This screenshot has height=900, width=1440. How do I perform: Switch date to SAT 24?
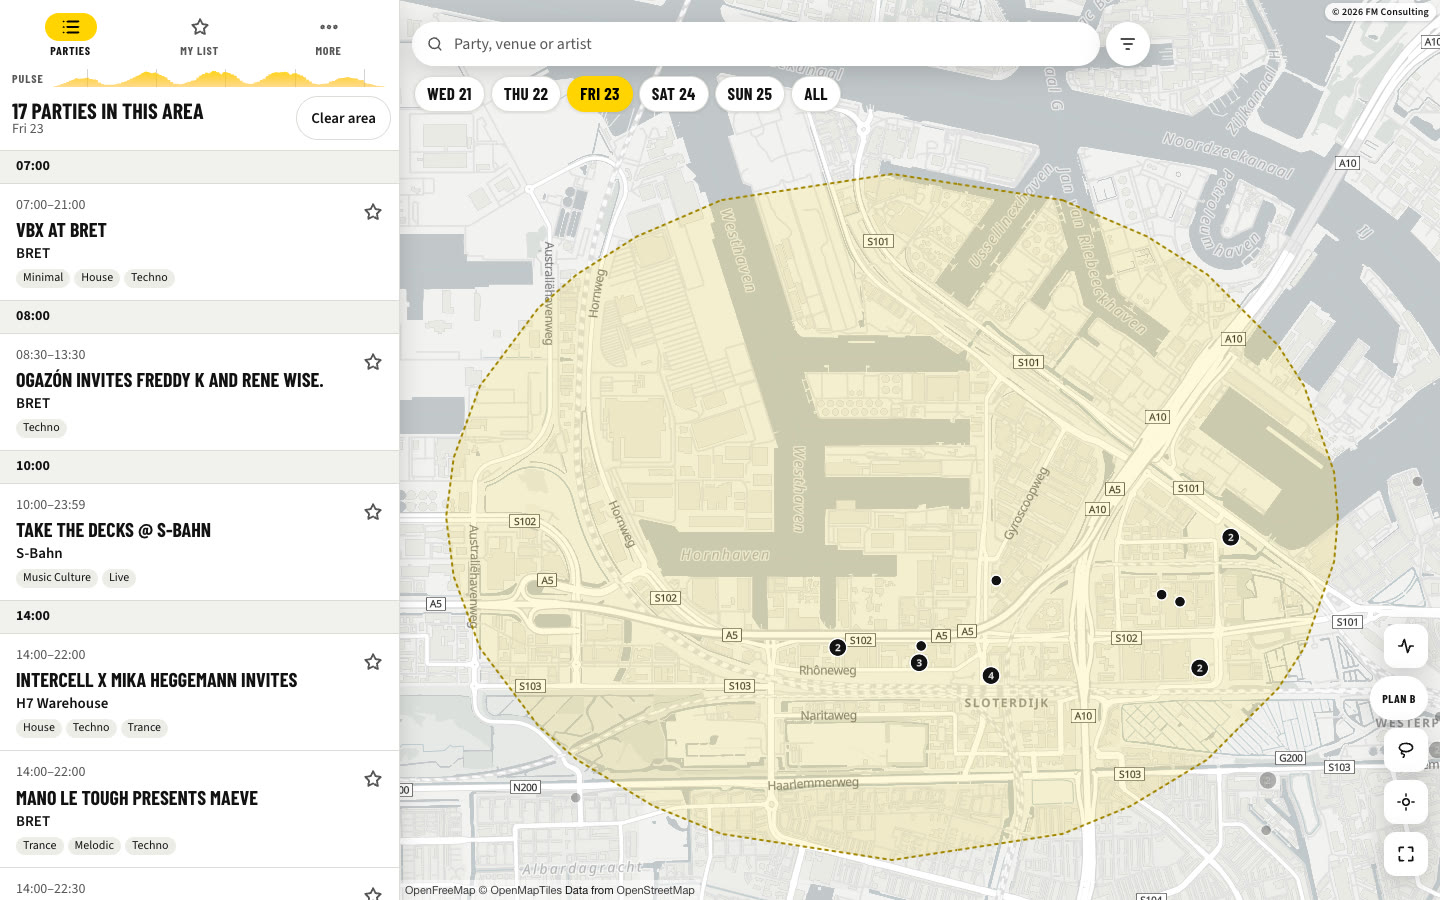(673, 94)
